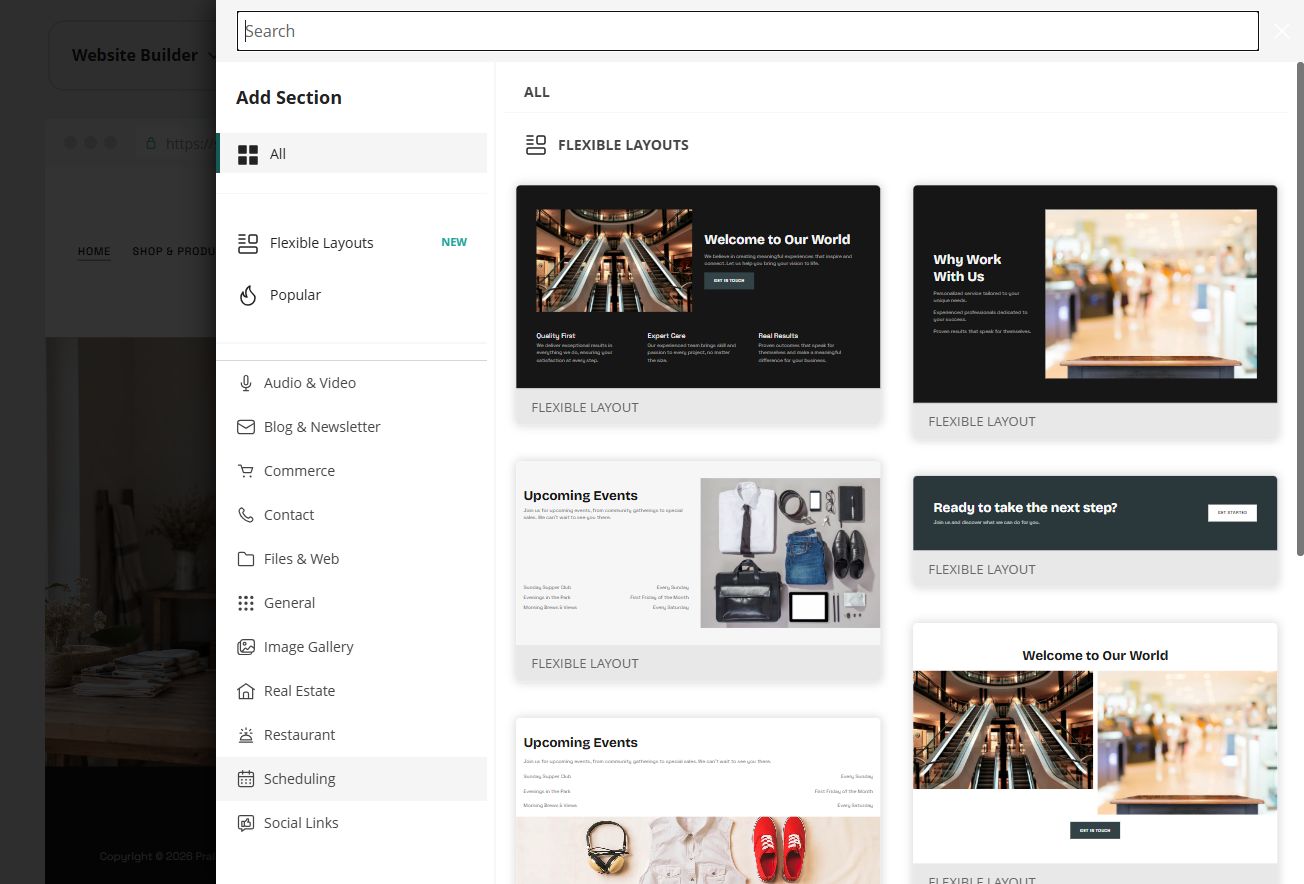This screenshot has height=884, width=1304.
Task: Open Flexible Layouts category icon
Action: point(248,243)
